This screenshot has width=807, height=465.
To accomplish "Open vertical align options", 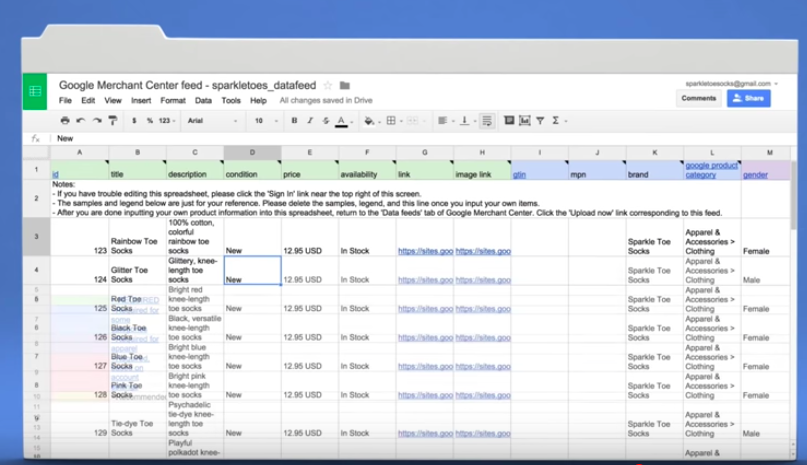I will click(x=465, y=120).
